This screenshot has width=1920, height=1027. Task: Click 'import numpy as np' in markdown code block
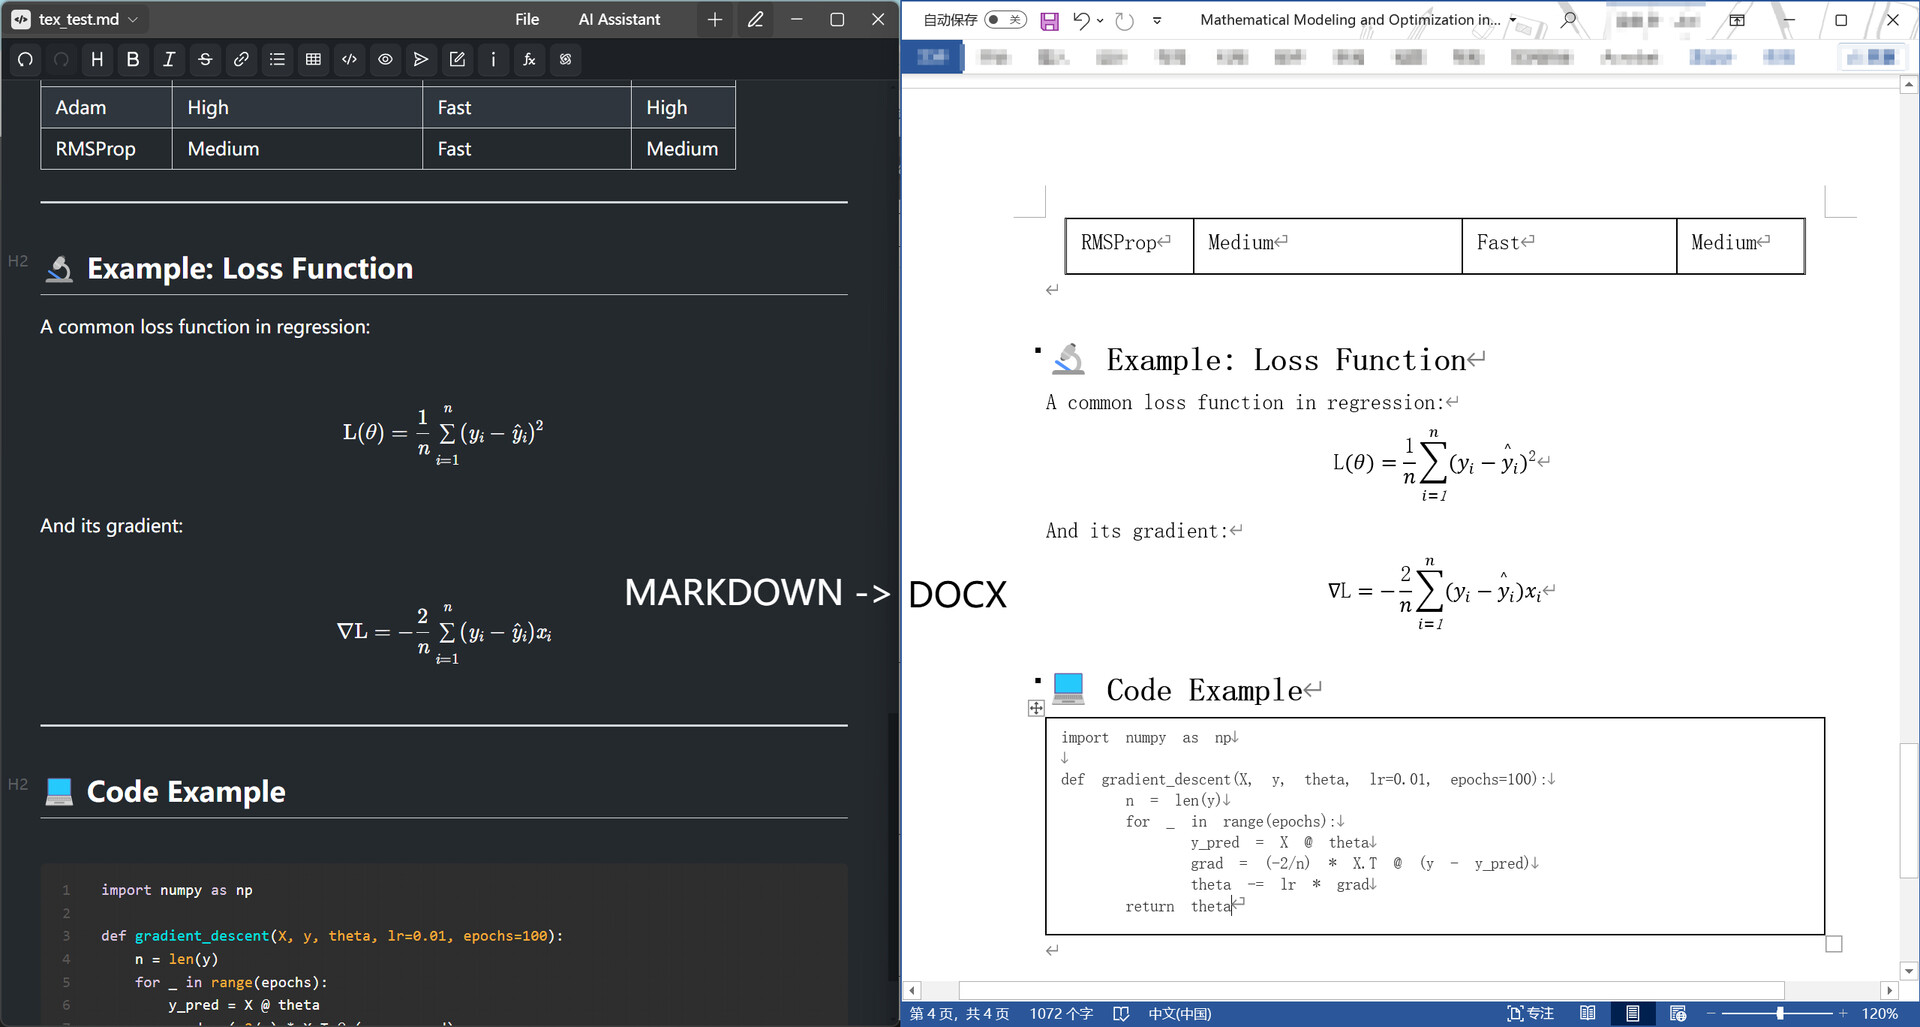tap(176, 890)
